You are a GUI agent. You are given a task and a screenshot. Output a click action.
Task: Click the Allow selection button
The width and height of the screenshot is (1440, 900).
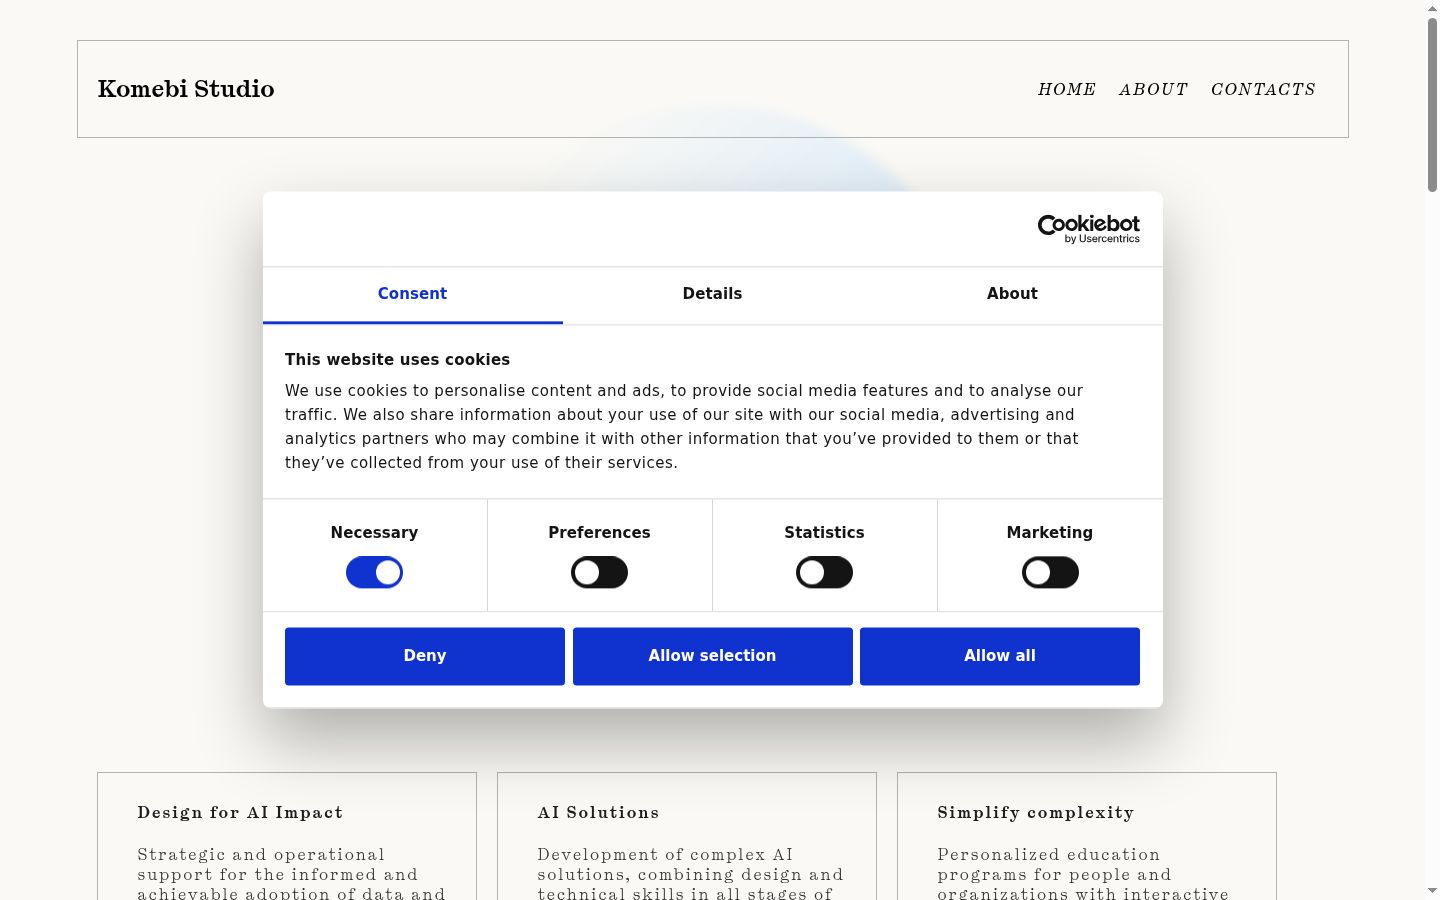[712, 656]
